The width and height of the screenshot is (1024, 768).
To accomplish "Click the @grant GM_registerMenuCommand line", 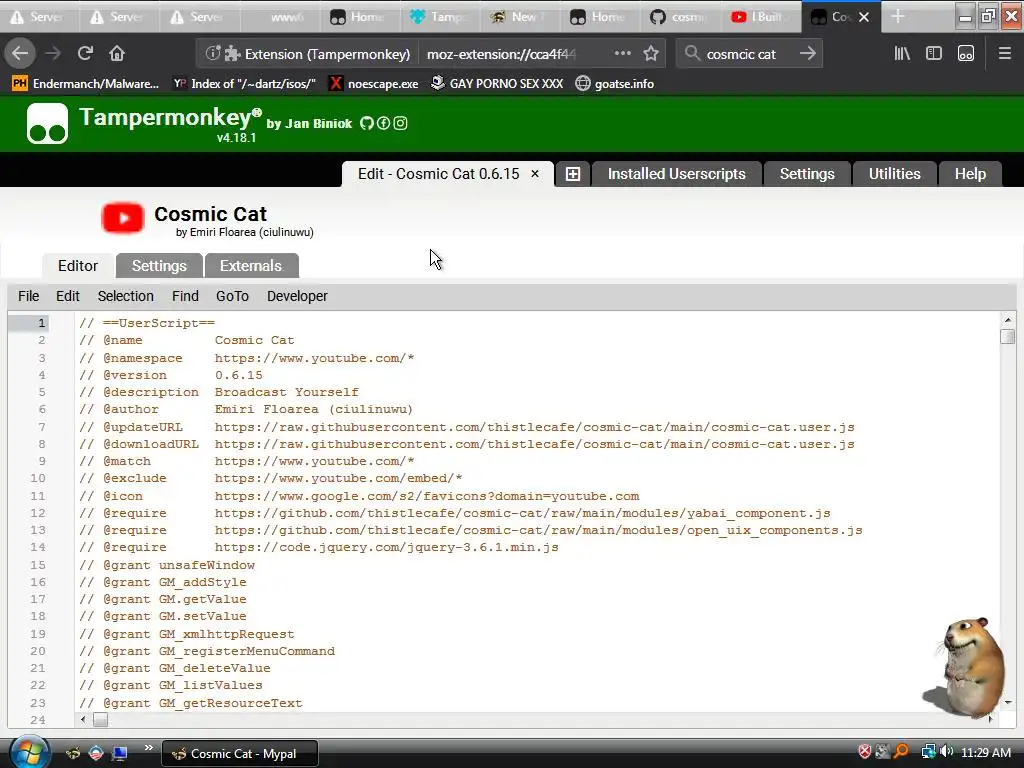I will pyautogui.click(x=207, y=651).
